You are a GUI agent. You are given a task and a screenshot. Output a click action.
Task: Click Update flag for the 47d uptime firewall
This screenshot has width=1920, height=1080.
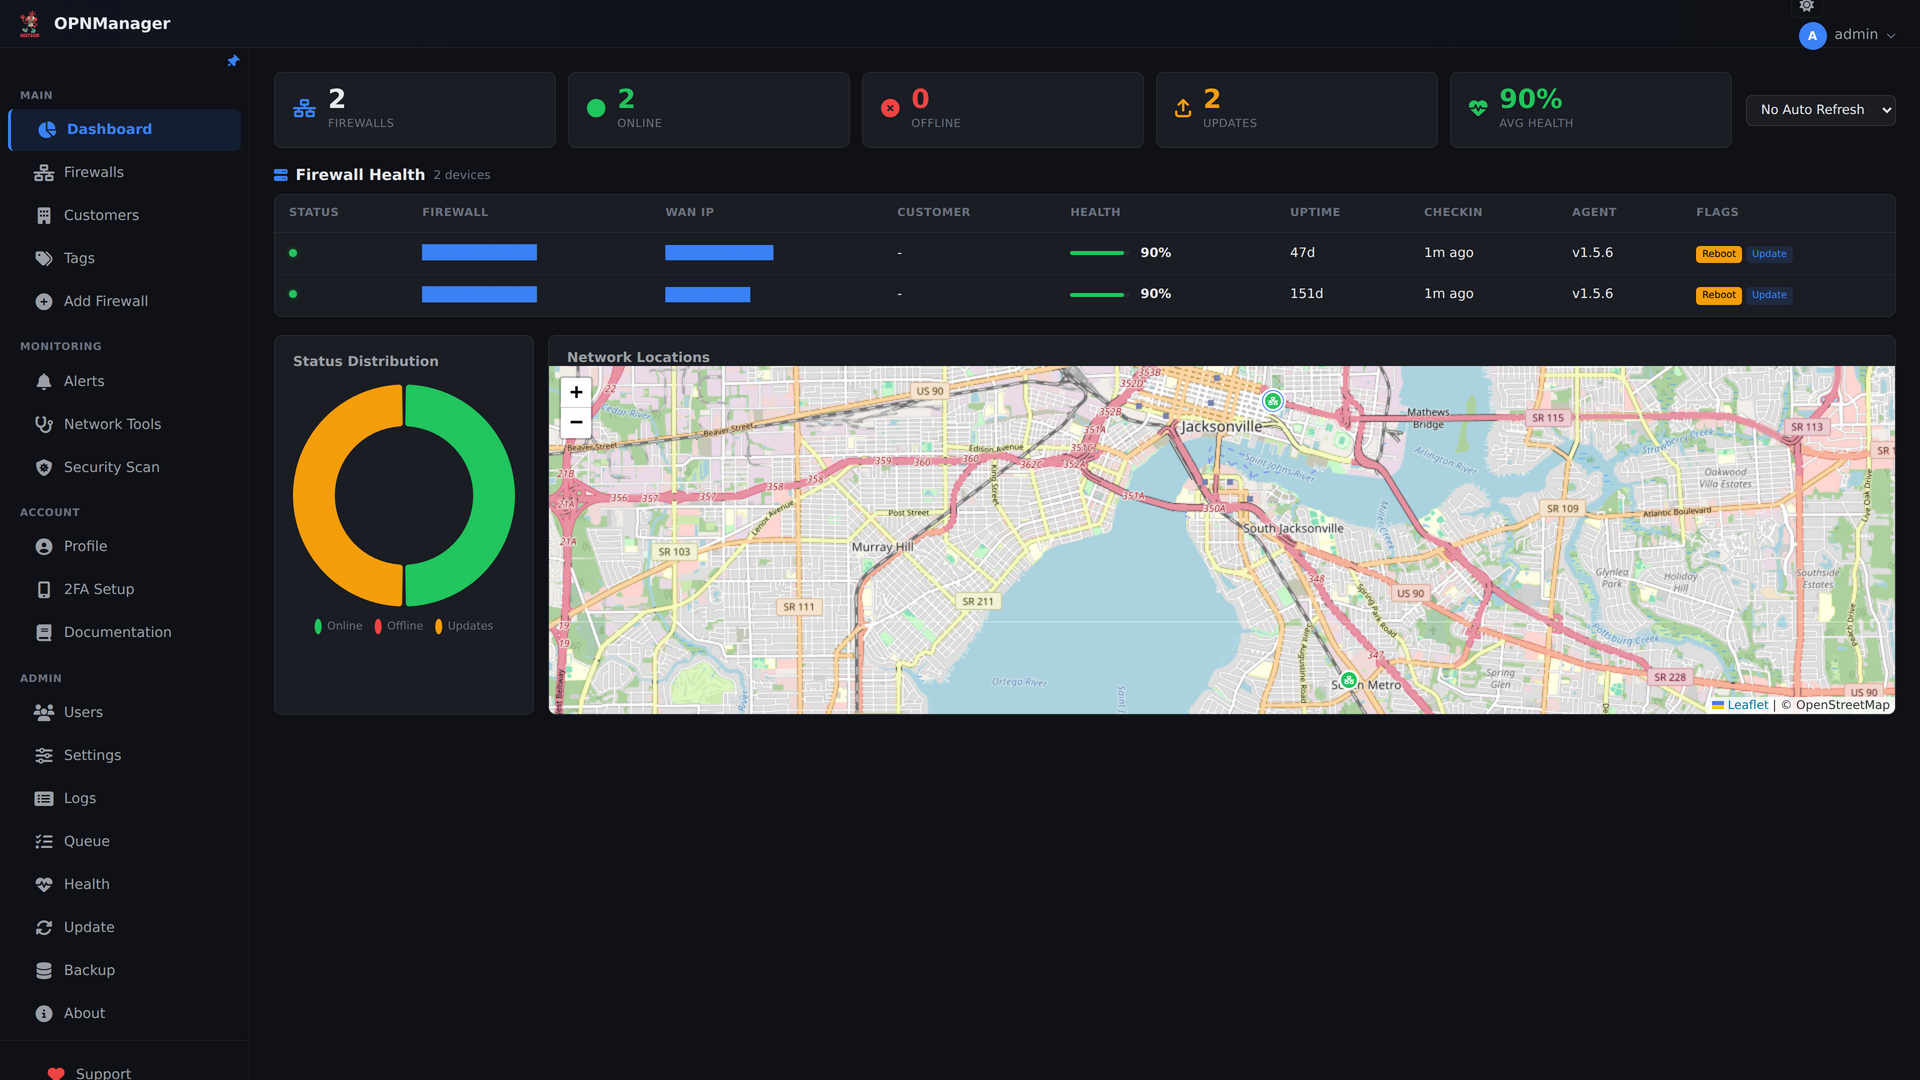(x=1769, y=254)
